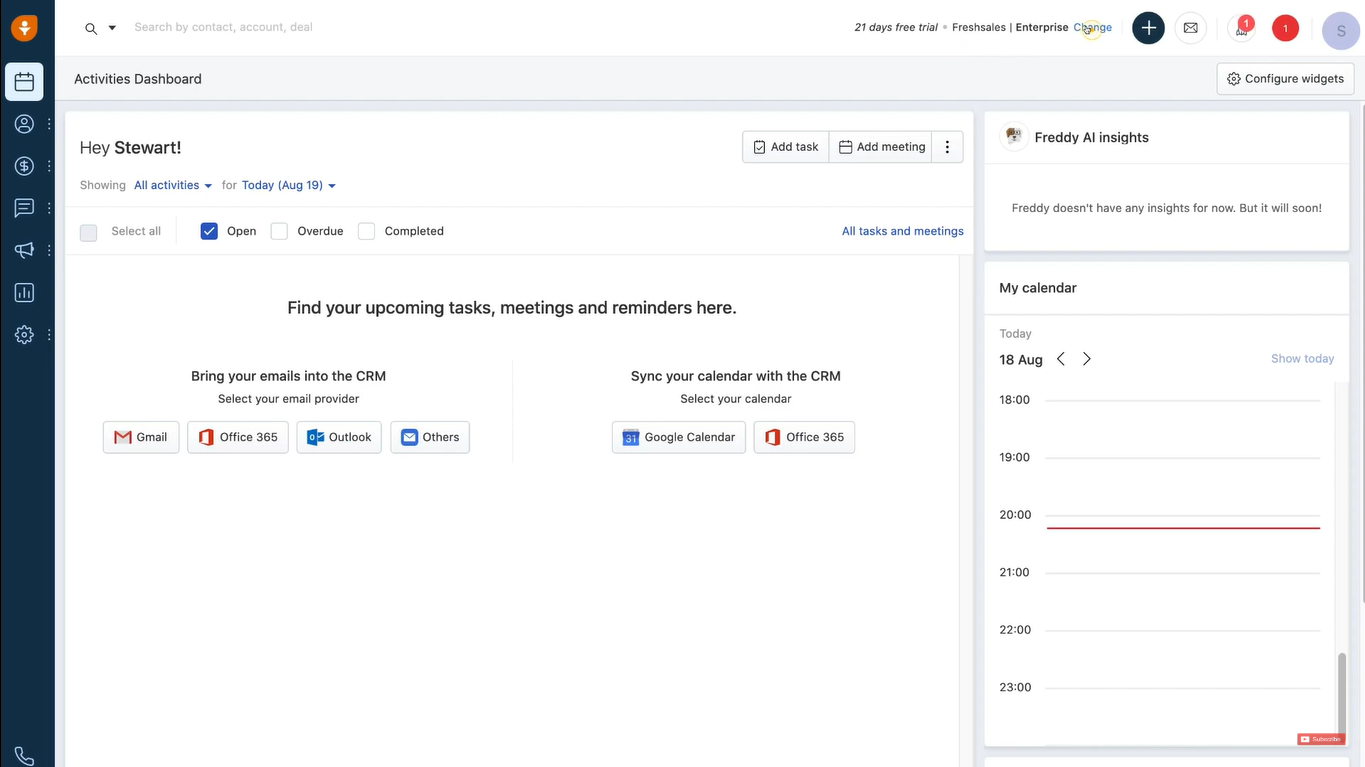Open the Conversations chat icon in sidebar

(24, 208)
